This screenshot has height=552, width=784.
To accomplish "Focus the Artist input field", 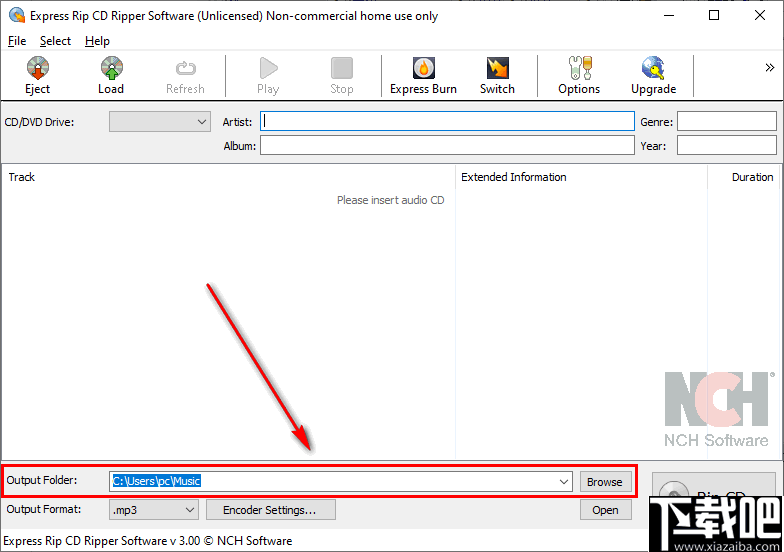I will pos(447,122).
